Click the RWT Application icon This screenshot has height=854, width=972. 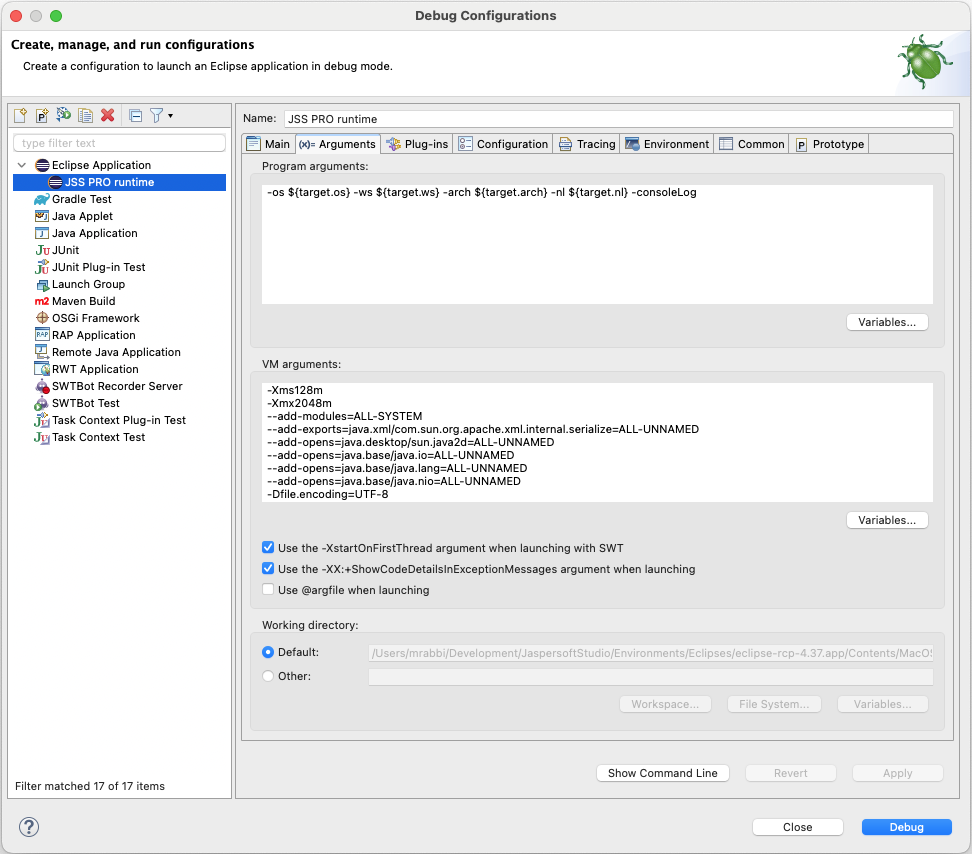point(42,369)
